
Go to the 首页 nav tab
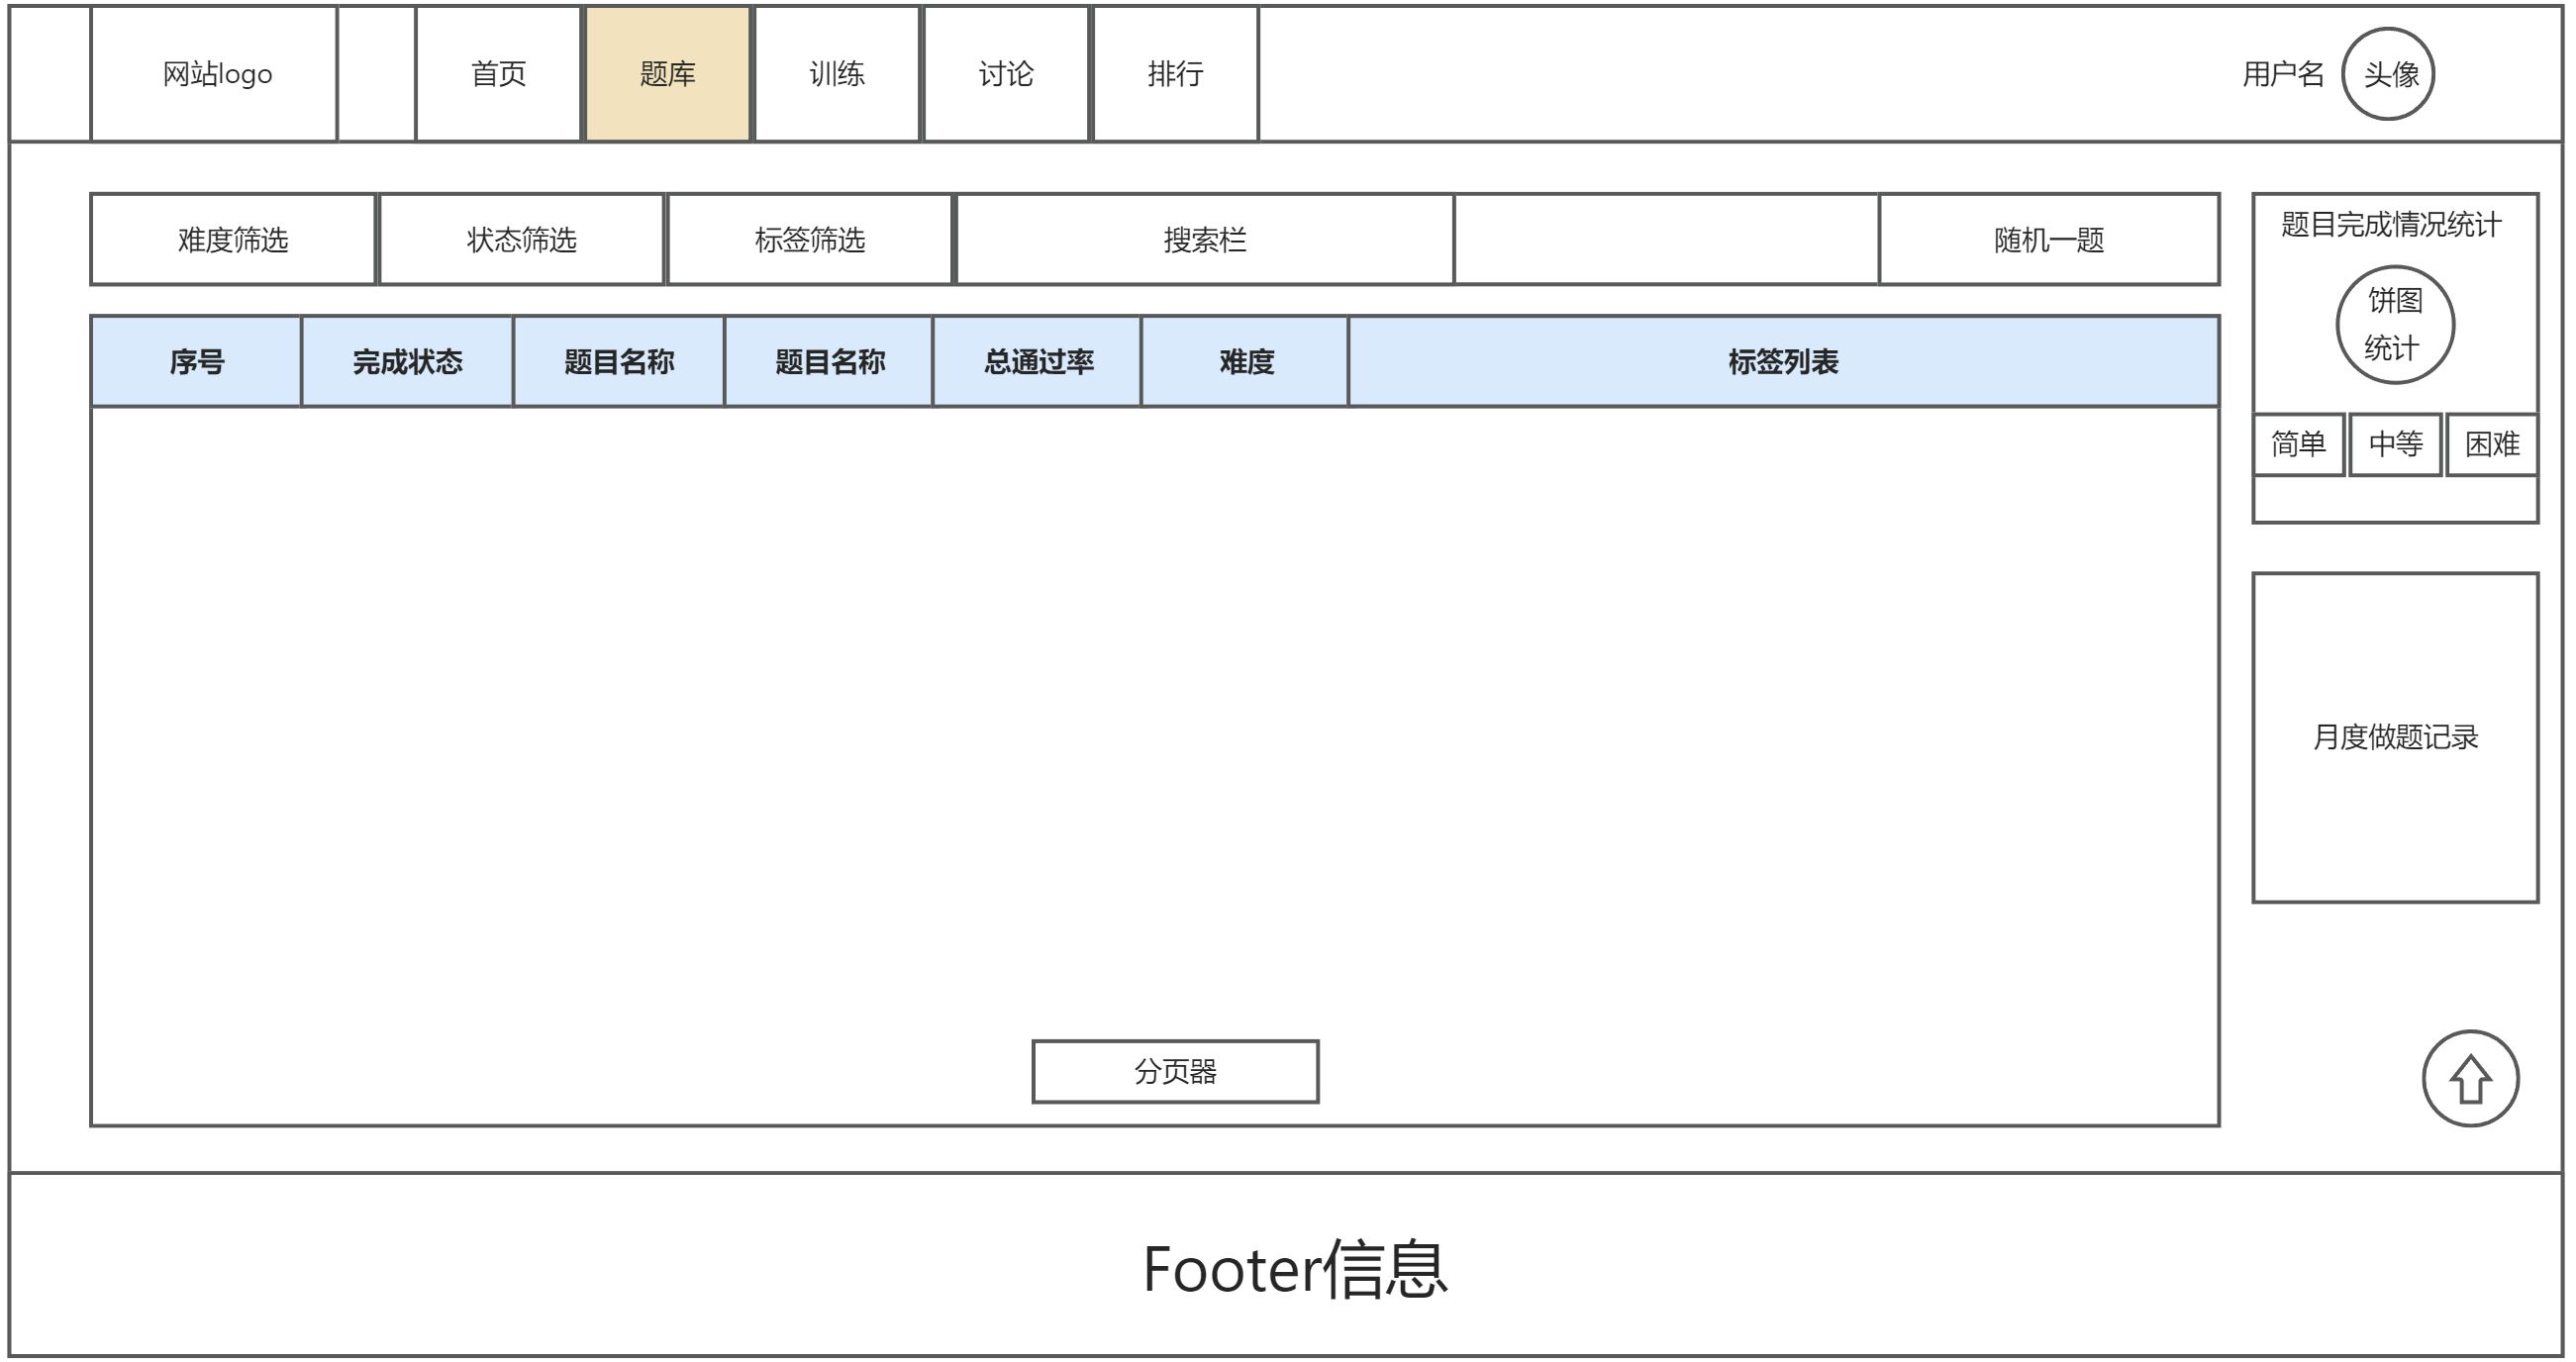point(498,74)
